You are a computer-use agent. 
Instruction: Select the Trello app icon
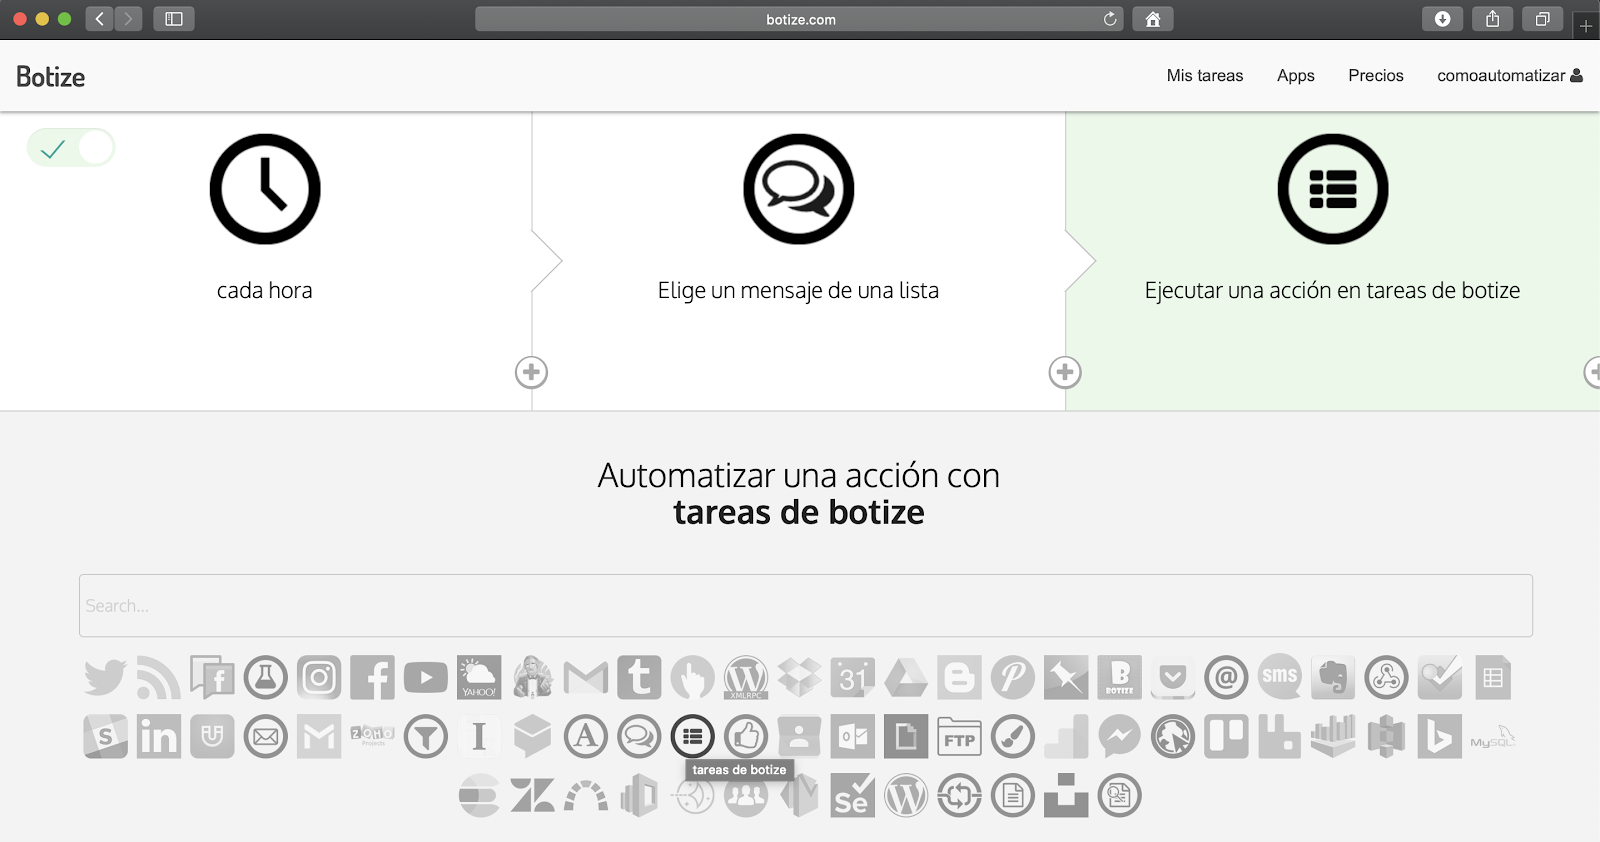coord(1226,737)
